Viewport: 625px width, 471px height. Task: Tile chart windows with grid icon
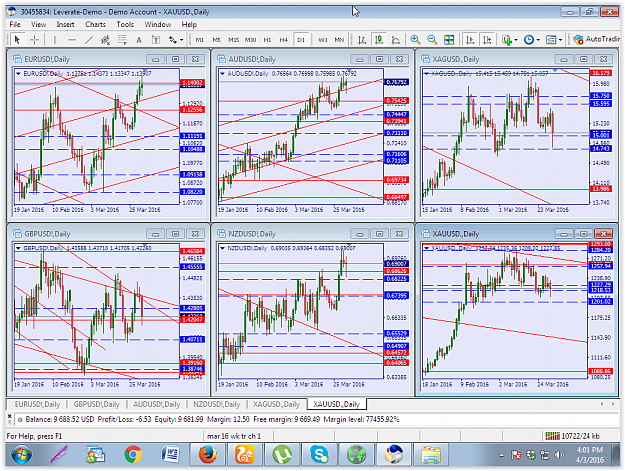(449, 39)
